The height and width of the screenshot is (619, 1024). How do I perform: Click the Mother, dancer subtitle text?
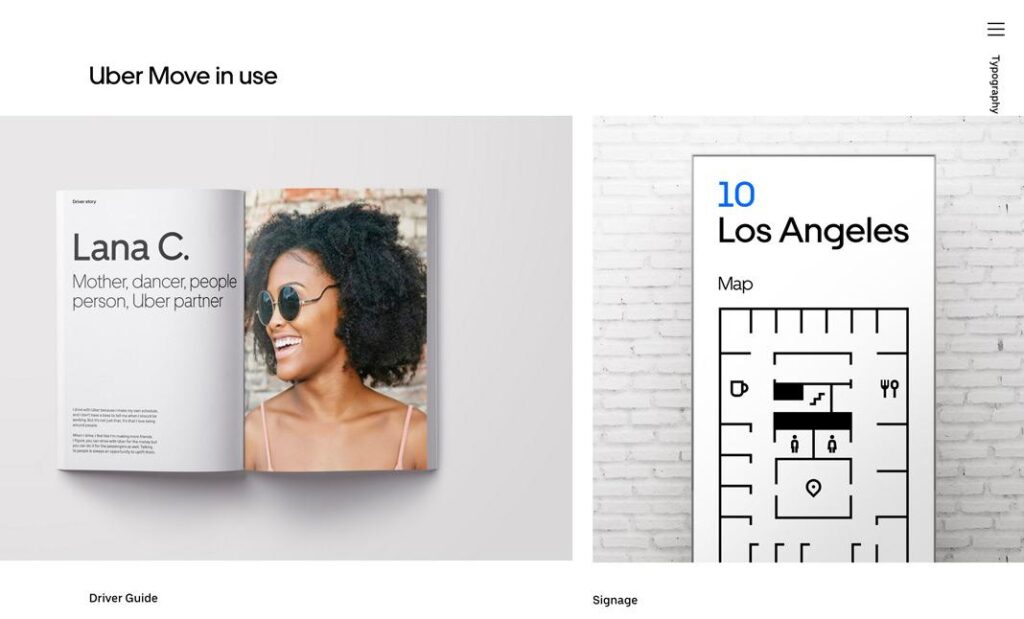tap(154, 291)
